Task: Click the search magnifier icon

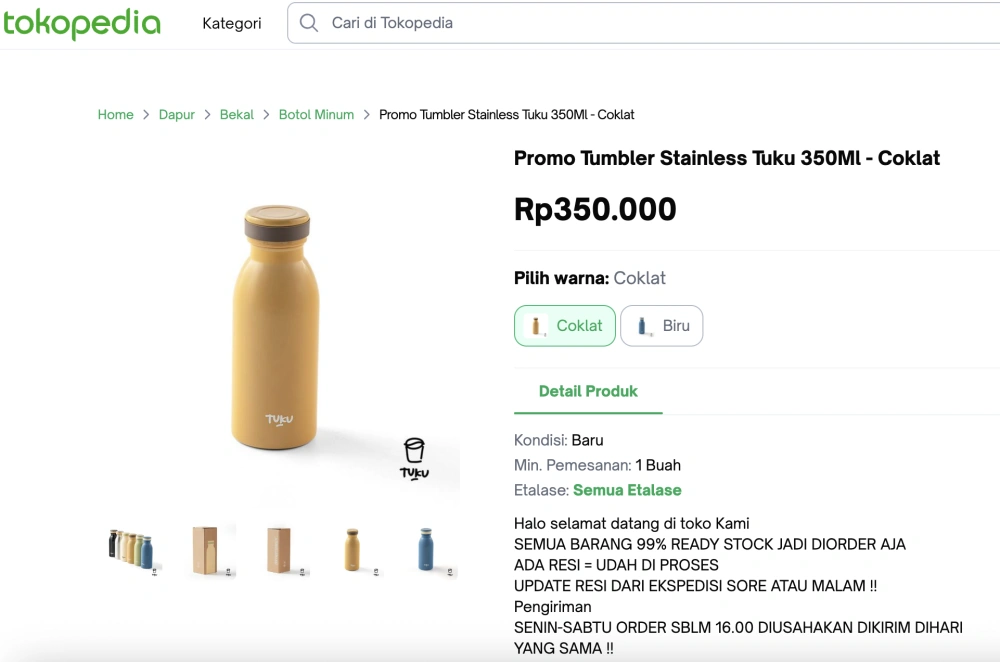Action: click(x=309, y=22)
